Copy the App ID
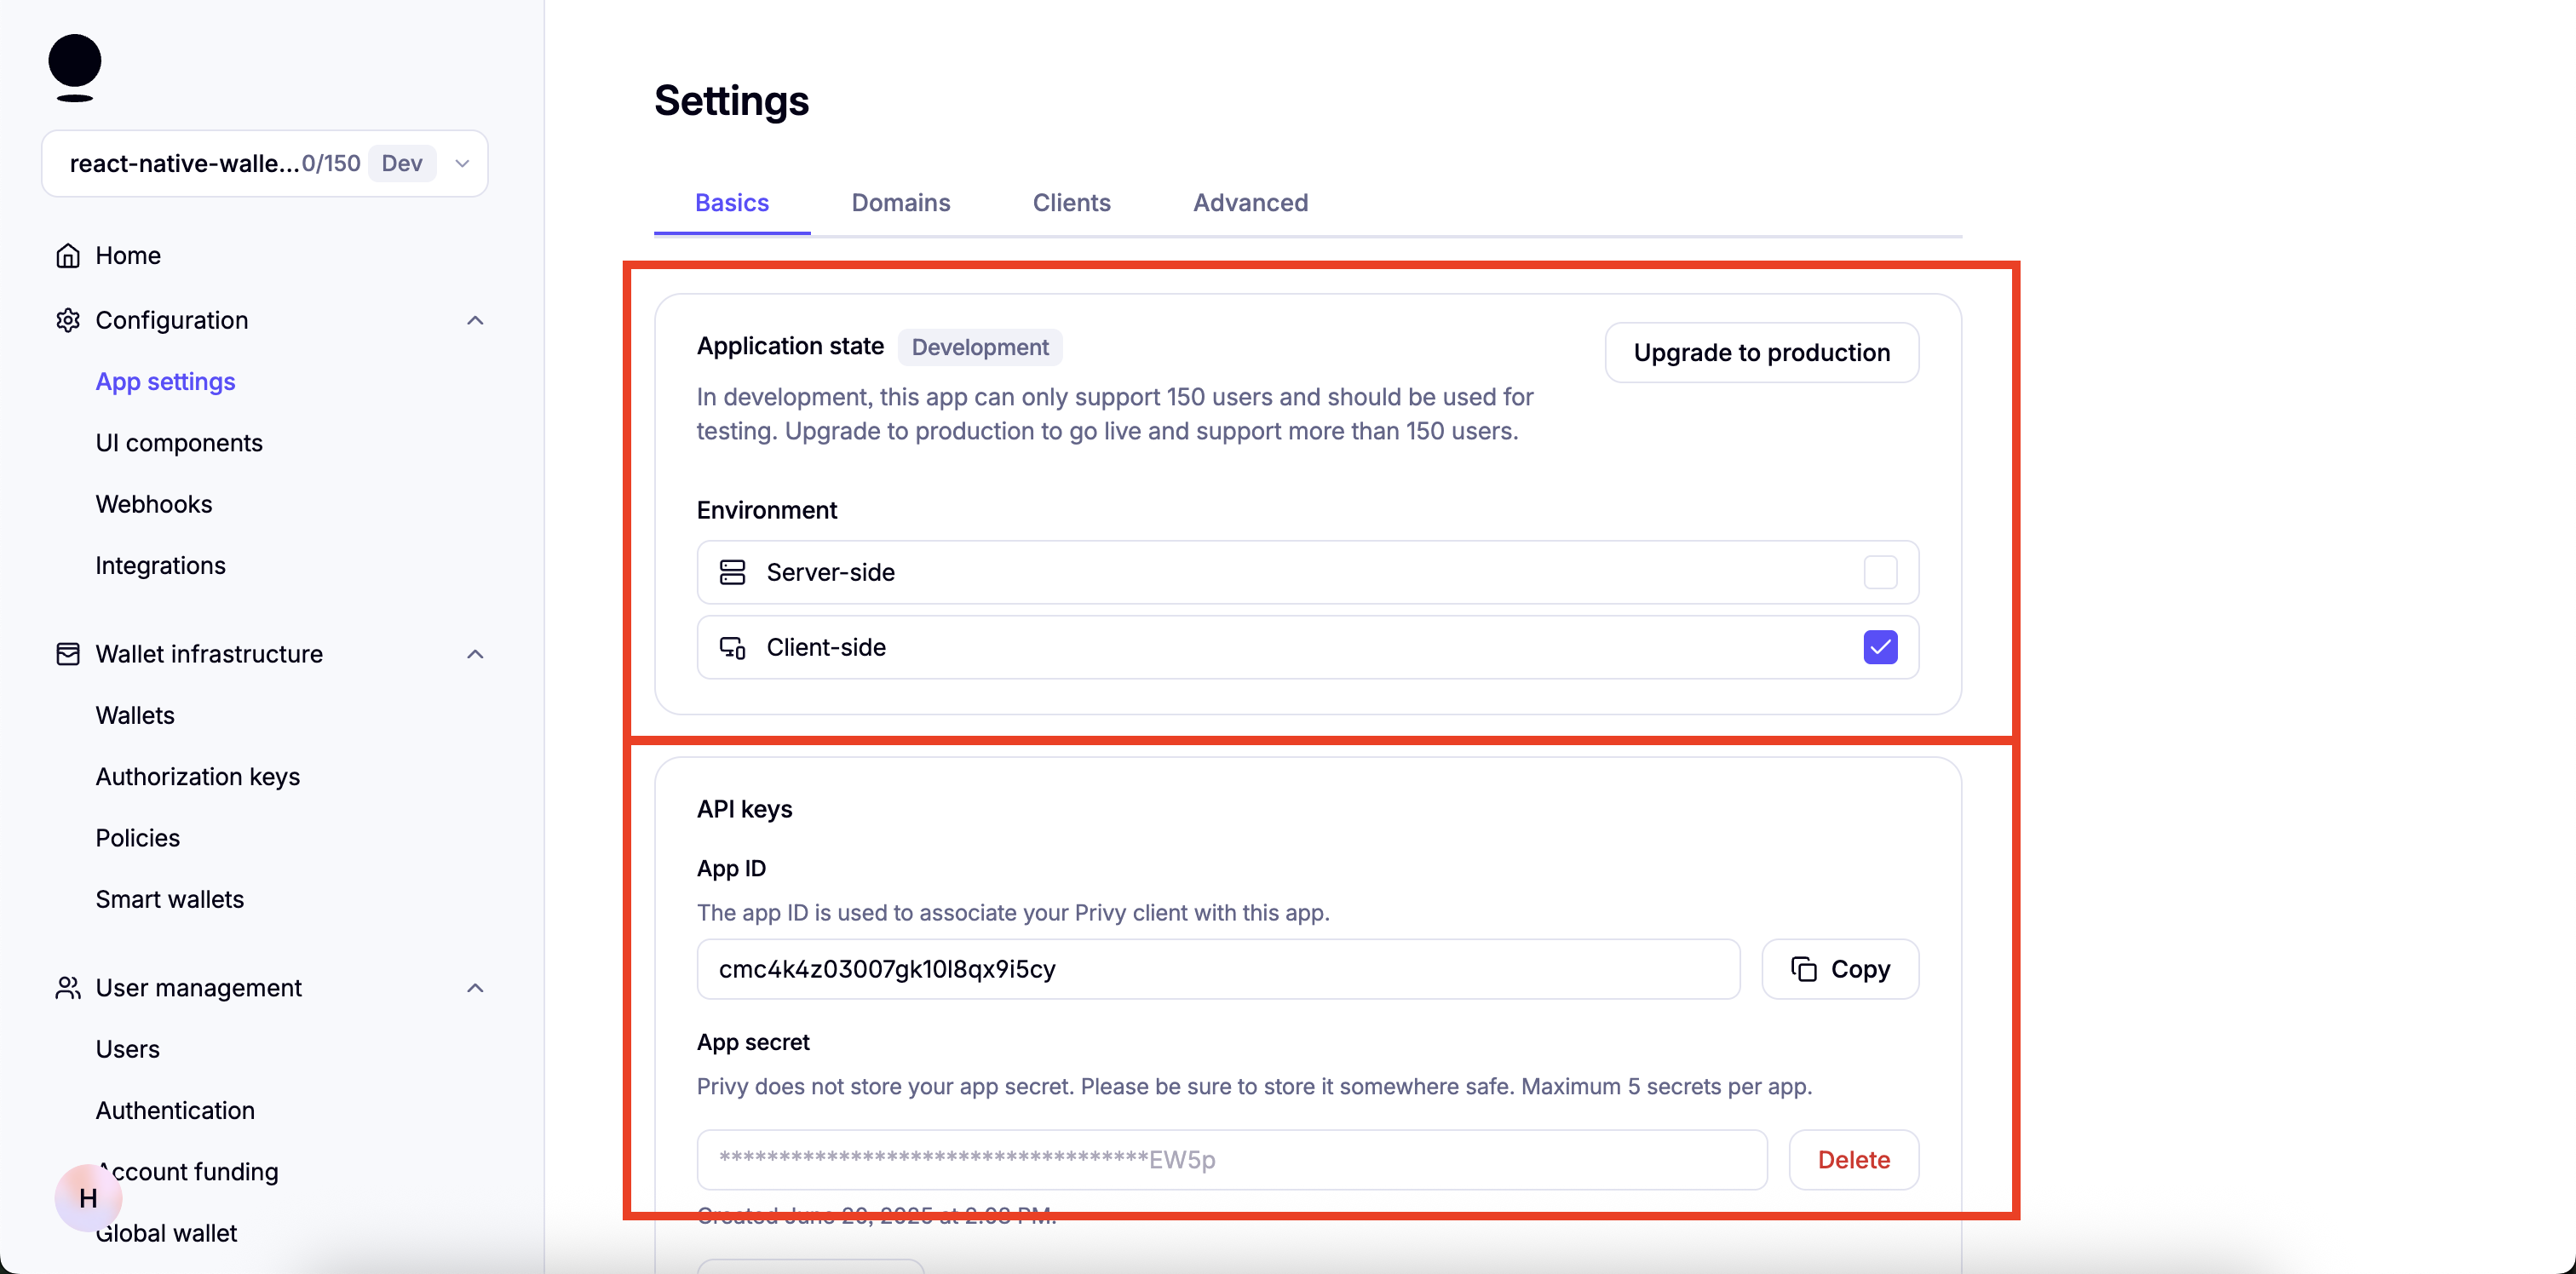Screen dimensions: 2576x1274 tap(1840, 969)
